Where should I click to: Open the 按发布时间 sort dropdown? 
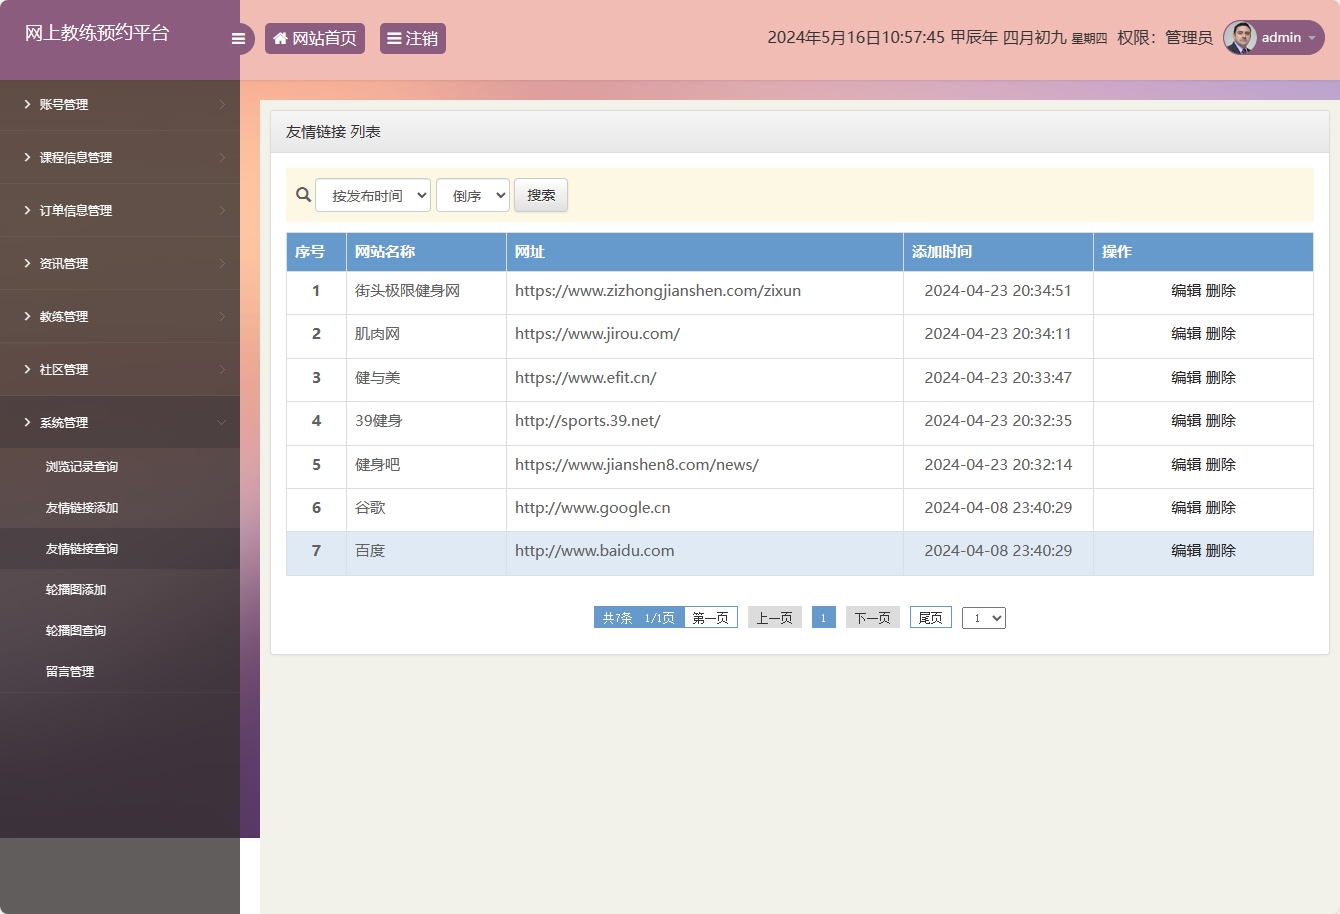373,195
